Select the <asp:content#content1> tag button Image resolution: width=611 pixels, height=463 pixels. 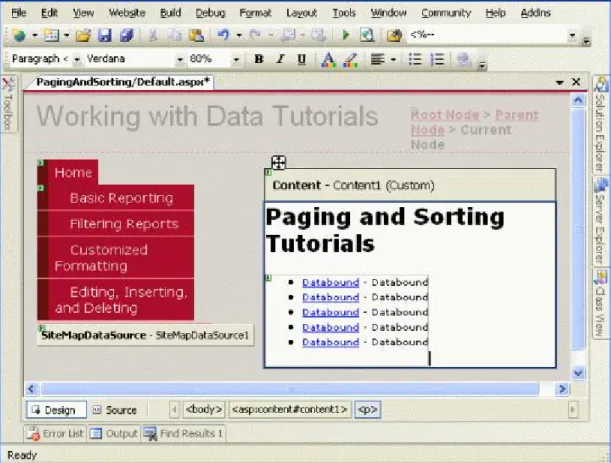pos(290,410)
